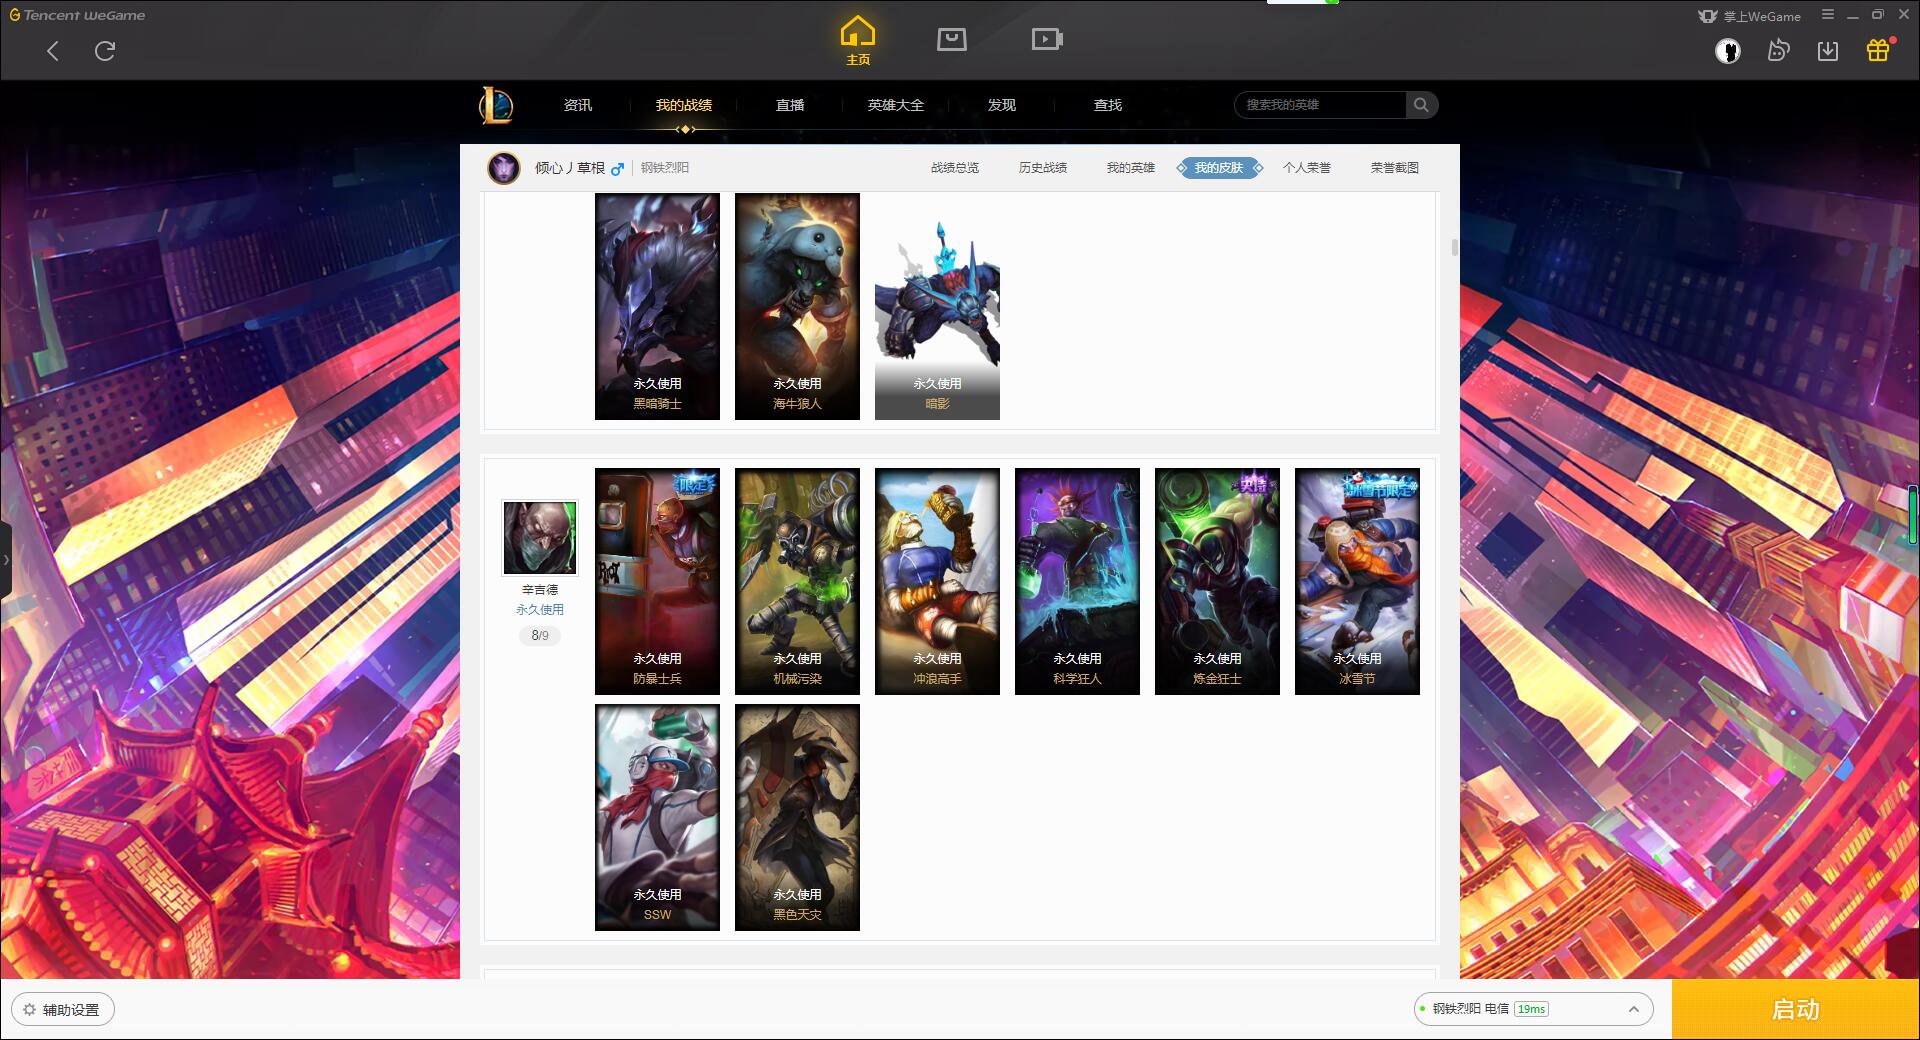Image resolution: width=1920 pixels, height=1040 pixels.
Task: Click the skin list vertical scrollbar
Action: [x=1454, y=247]
